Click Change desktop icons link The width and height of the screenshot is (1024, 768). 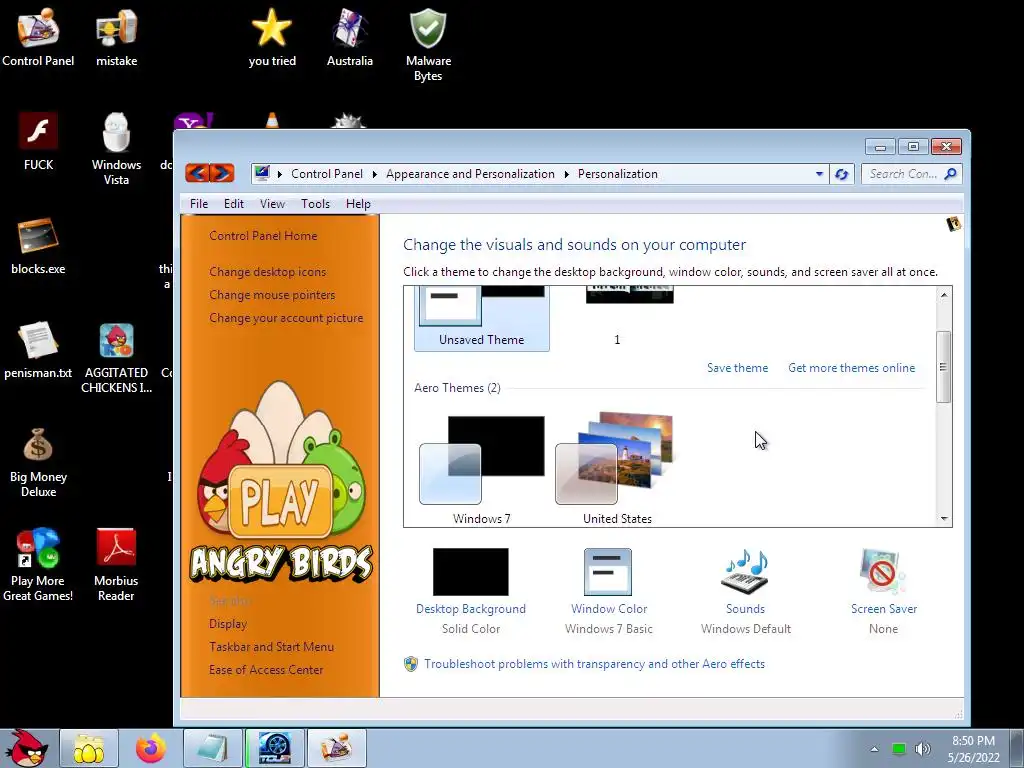[268, 272]
